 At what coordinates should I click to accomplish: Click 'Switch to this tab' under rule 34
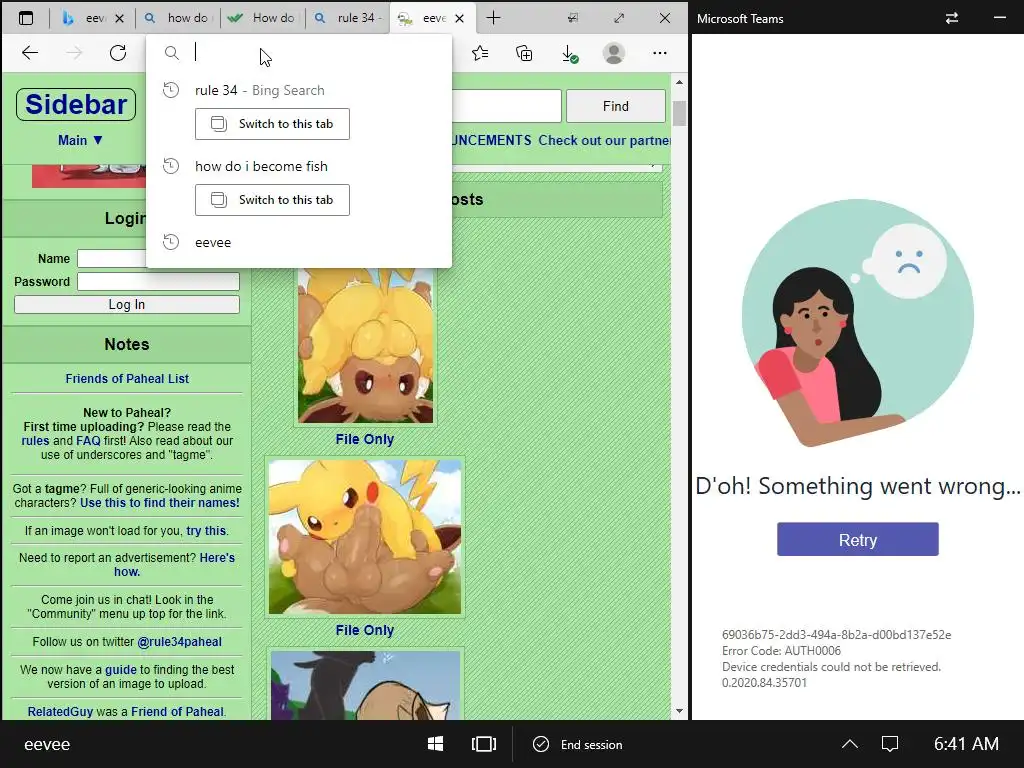272,124
